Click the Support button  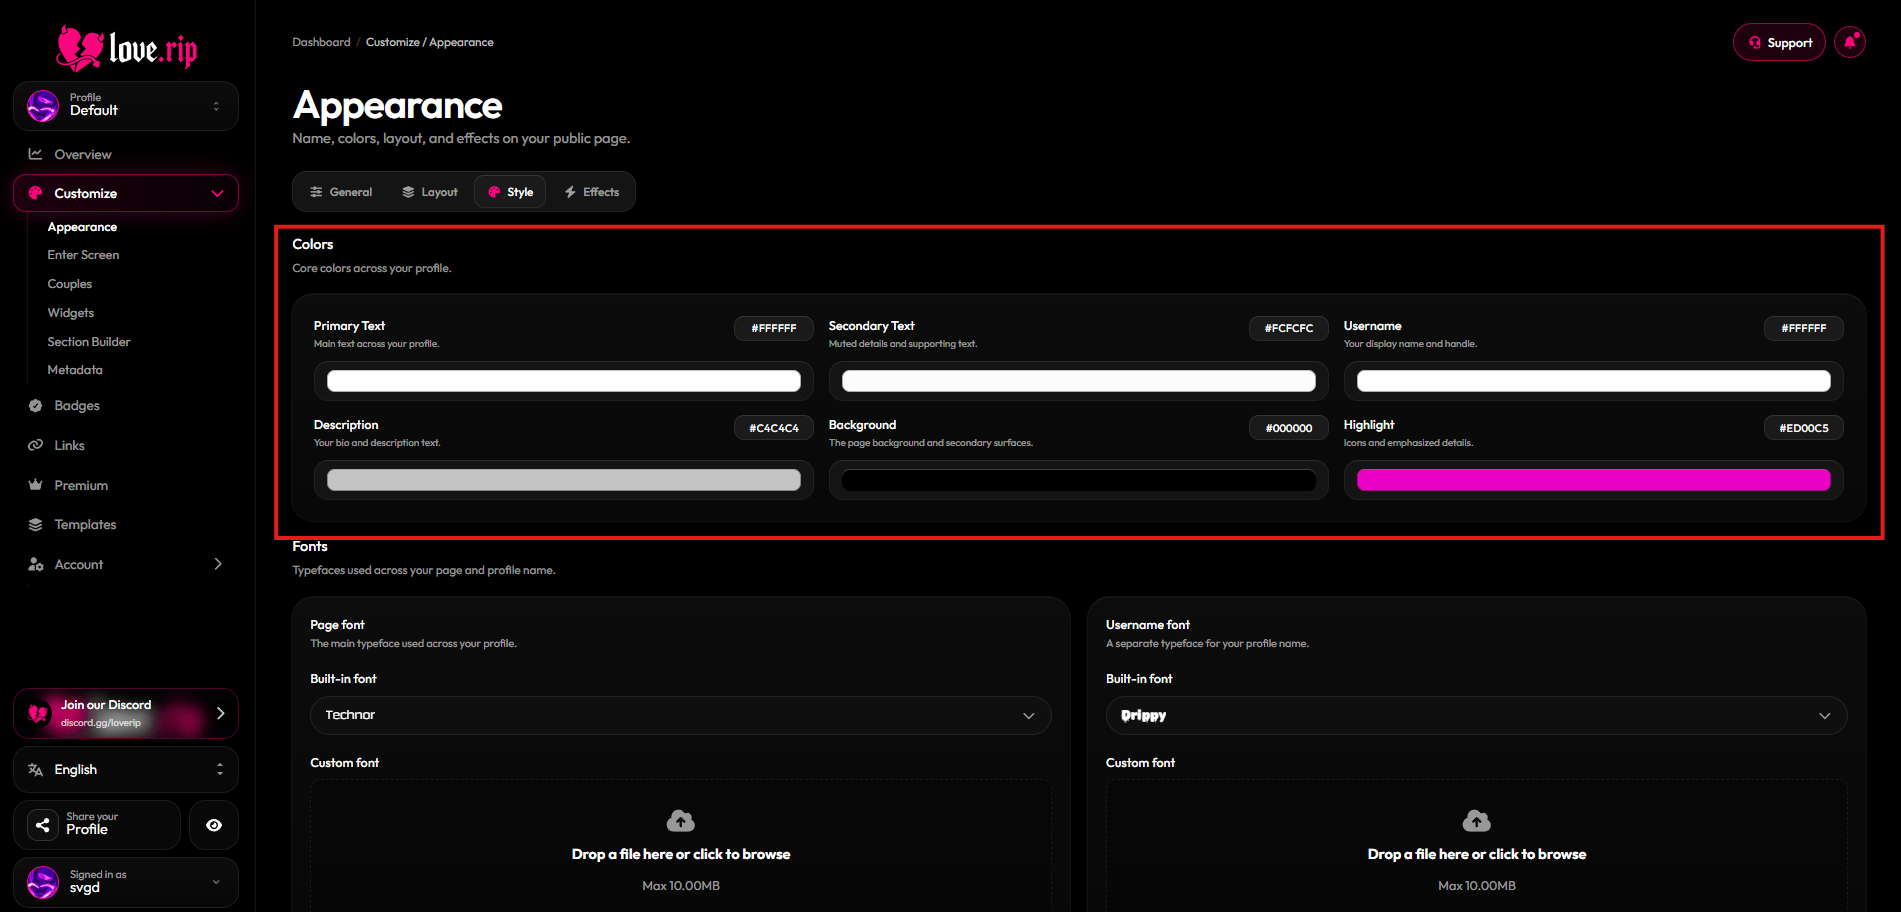click(x=1779, y=42)
